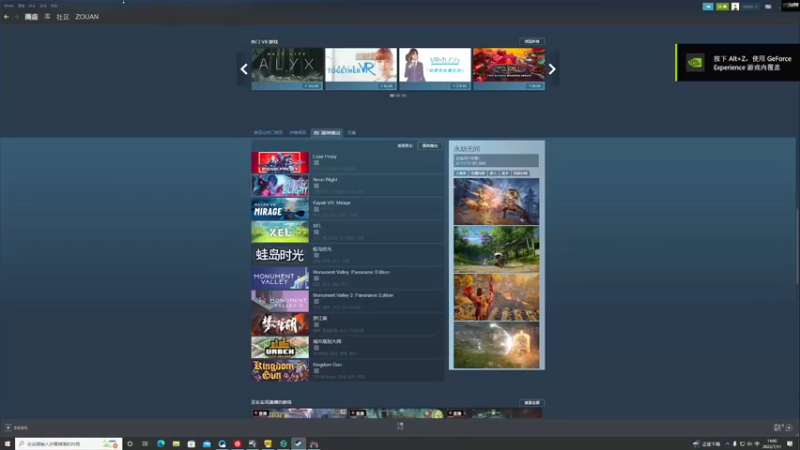
Task: Click the browse all button above VR carousel
Action: 532,41
